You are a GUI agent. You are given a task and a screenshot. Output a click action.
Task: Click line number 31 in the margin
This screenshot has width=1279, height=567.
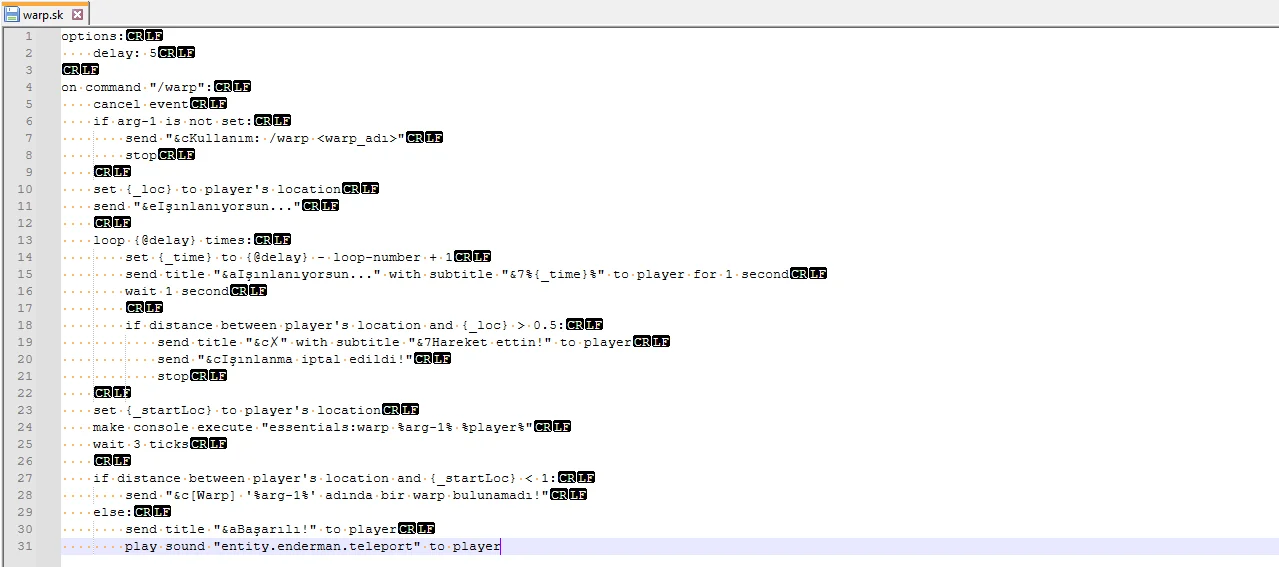click(25, 546)
